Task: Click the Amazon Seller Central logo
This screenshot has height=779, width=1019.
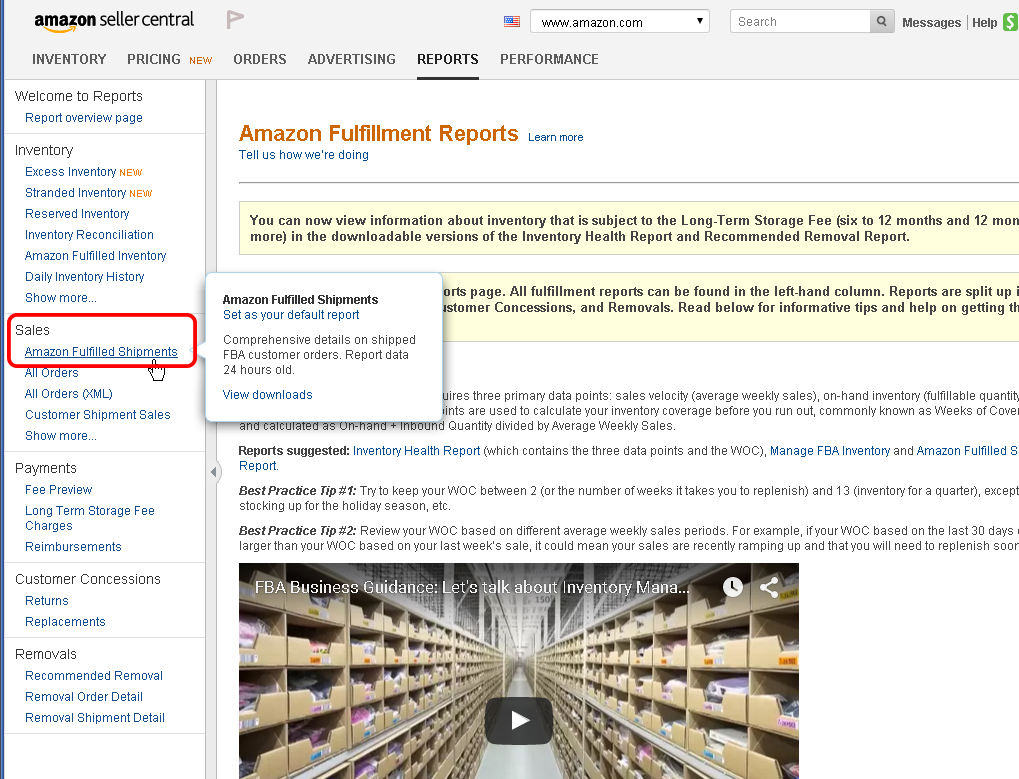Action: coord(114,21)
